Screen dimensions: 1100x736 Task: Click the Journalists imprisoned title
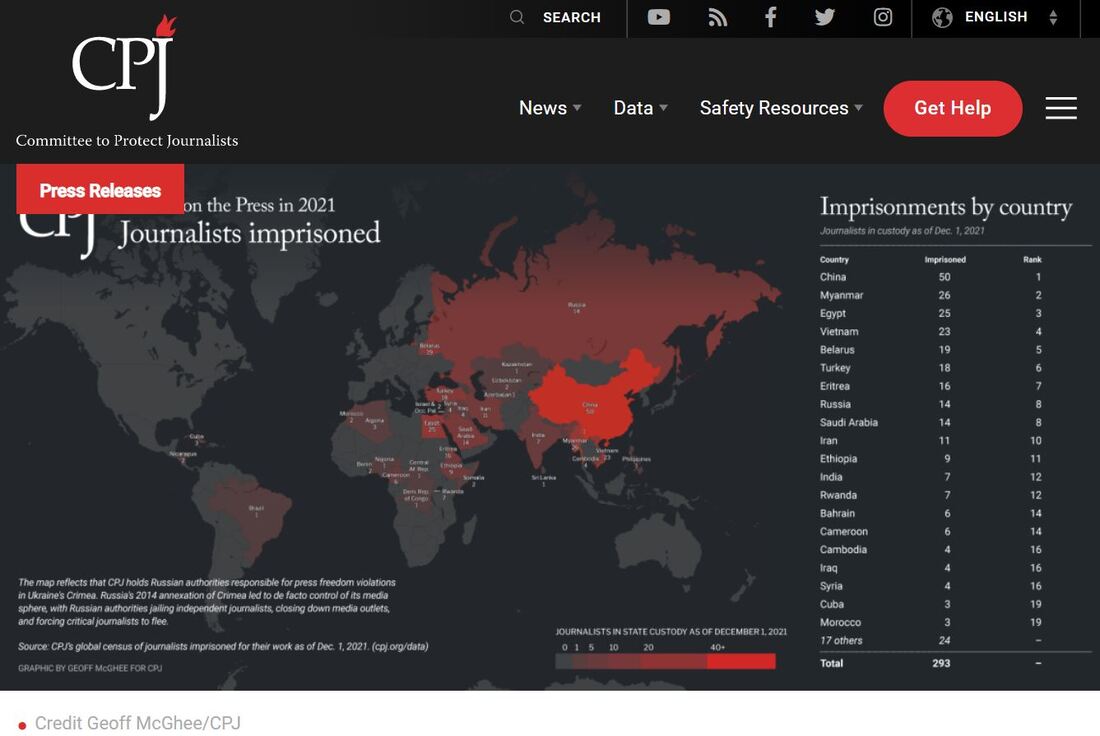click(249, 234)
